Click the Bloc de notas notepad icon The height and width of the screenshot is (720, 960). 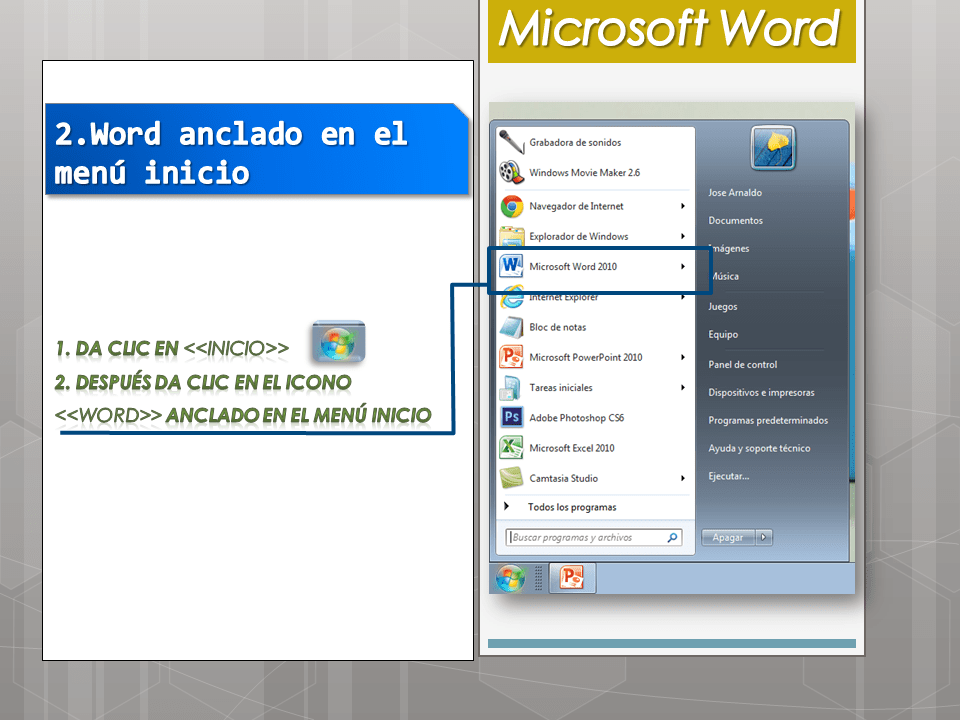(x=512, y=327)
